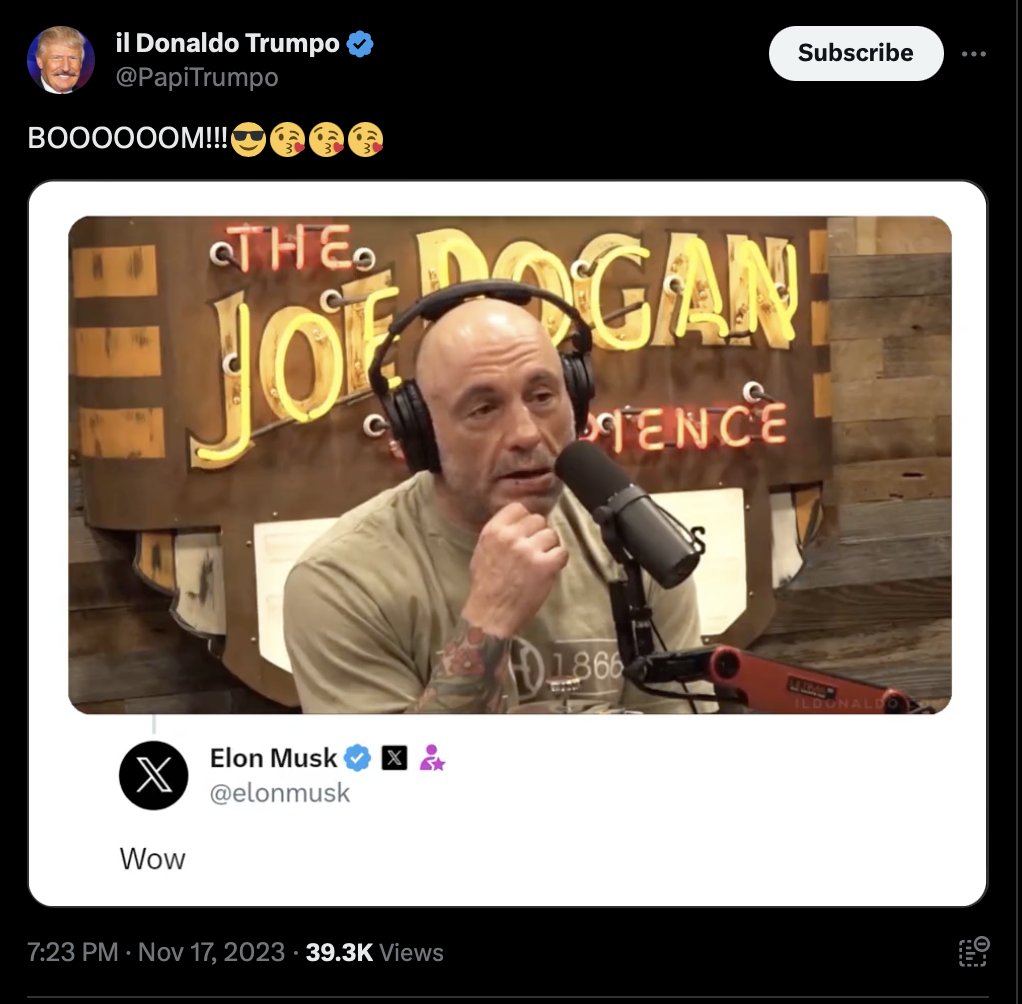Open il Donaldo Trumpo profile avatar
Viewport: 1022px width, 1004px height.
(61, 60)
